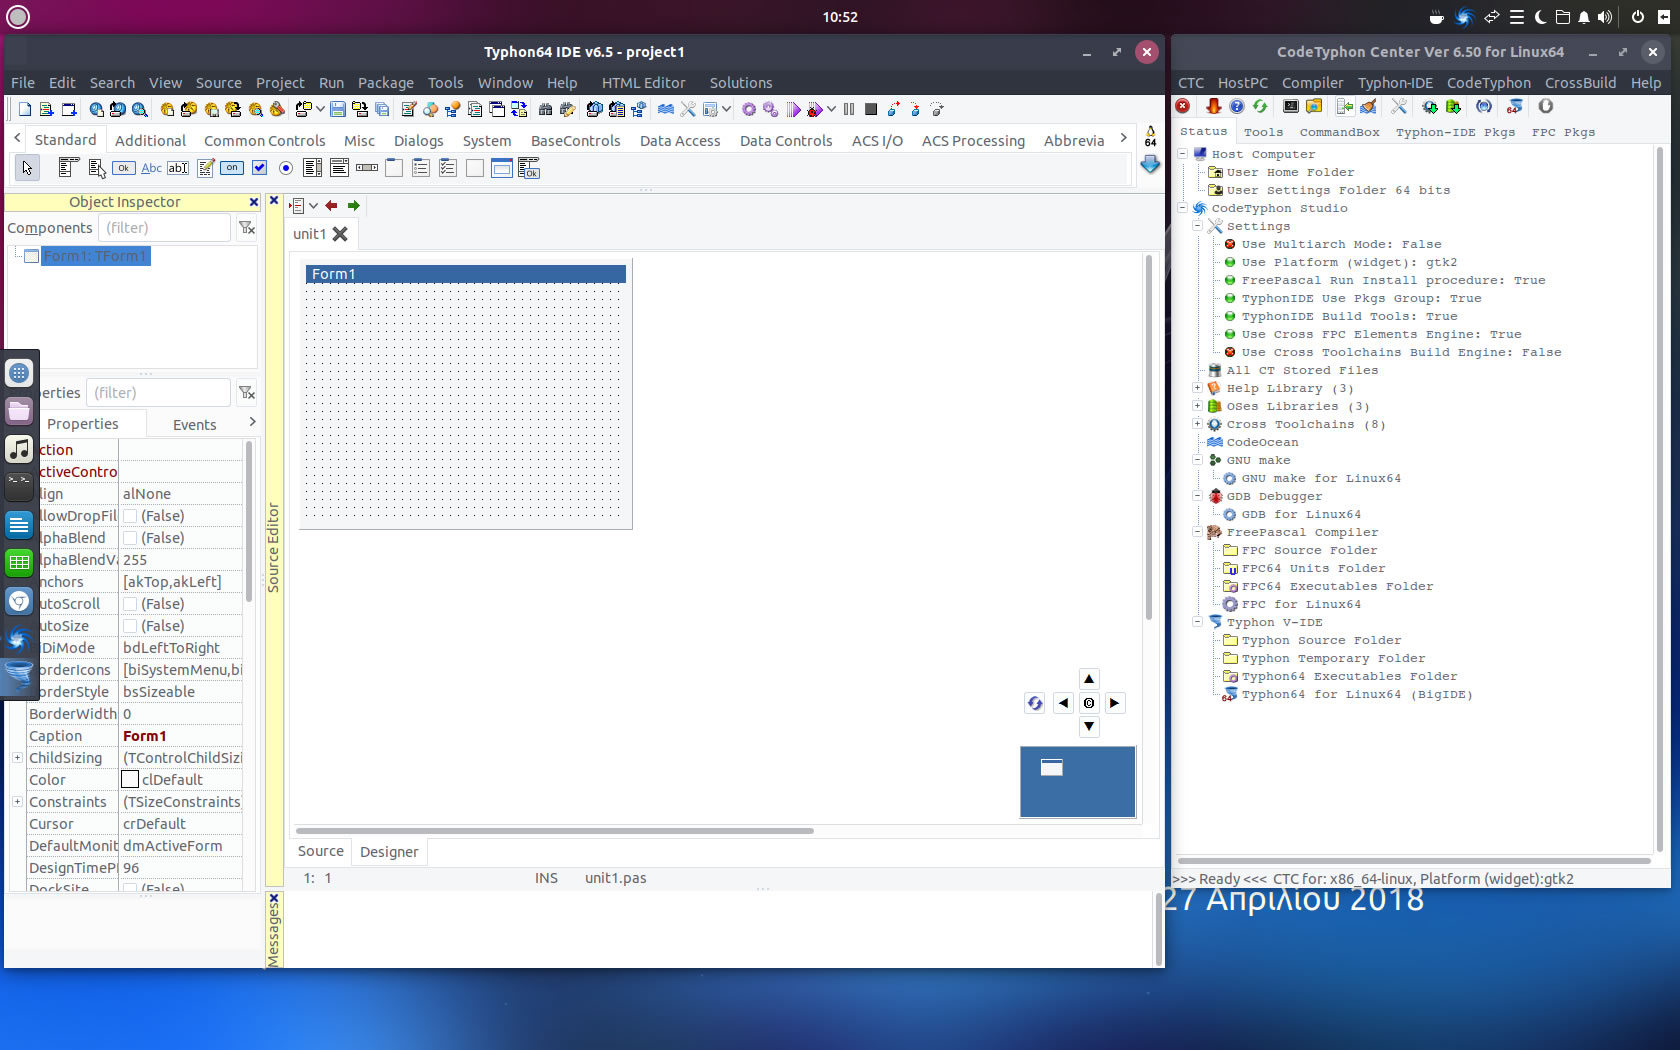Open the HTML Editor menu

click(x=643, y=83)
